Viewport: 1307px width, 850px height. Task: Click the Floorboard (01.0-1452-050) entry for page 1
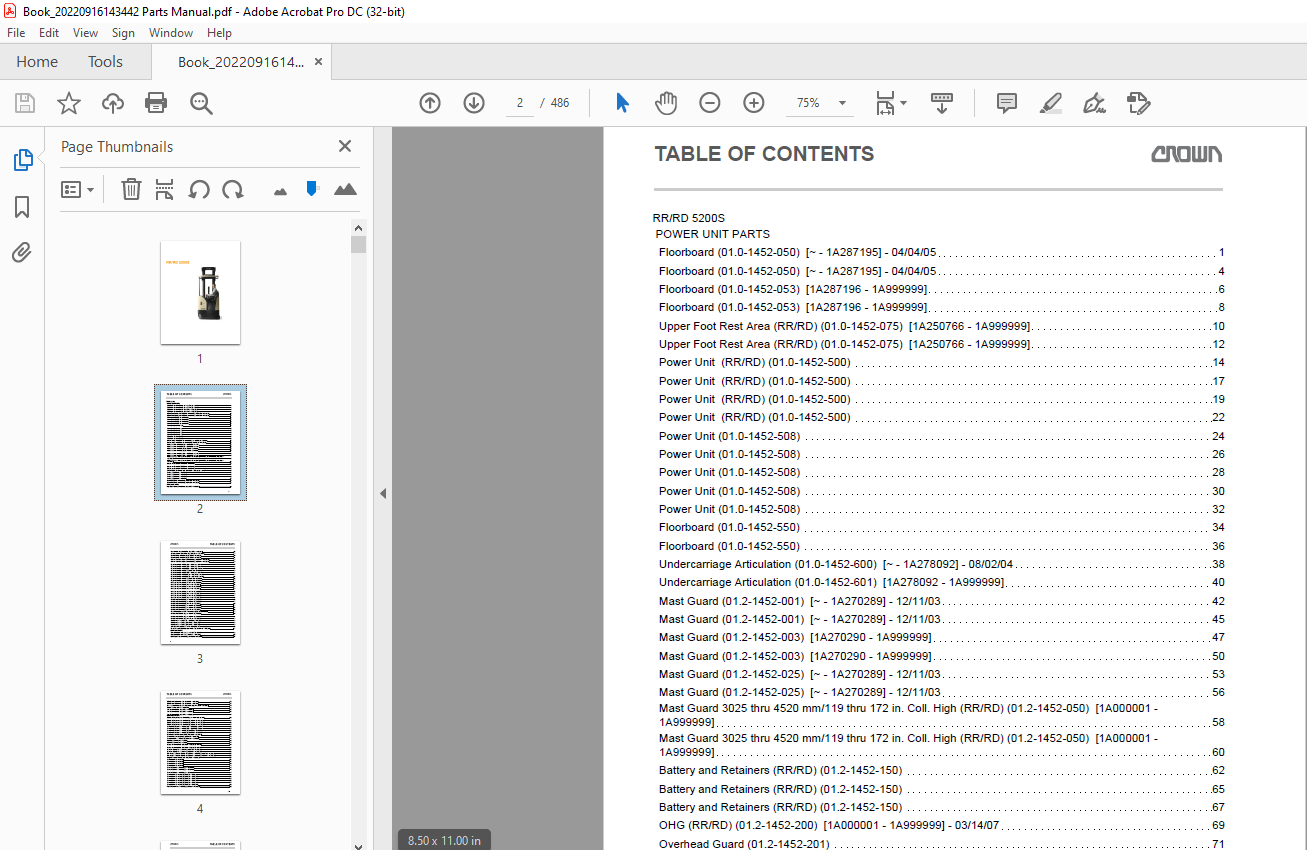coord(941,253)
